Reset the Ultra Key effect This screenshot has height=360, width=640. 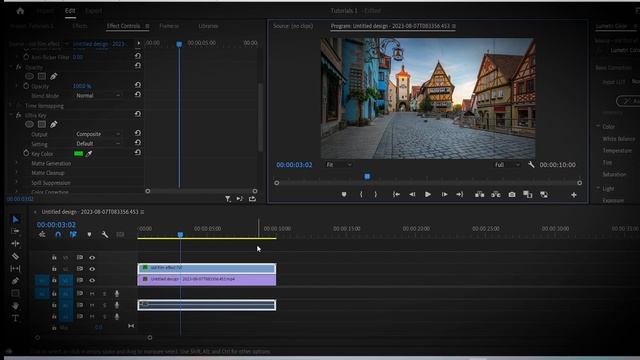(x=138, y=114)
